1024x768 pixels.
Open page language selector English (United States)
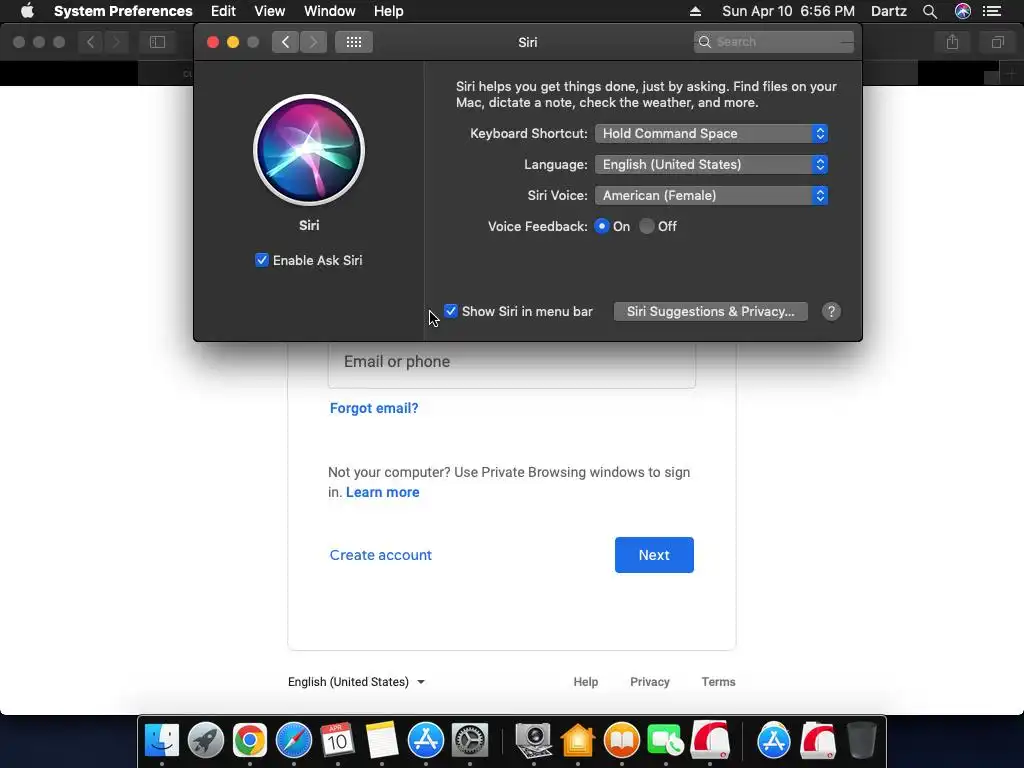[357, 682]
